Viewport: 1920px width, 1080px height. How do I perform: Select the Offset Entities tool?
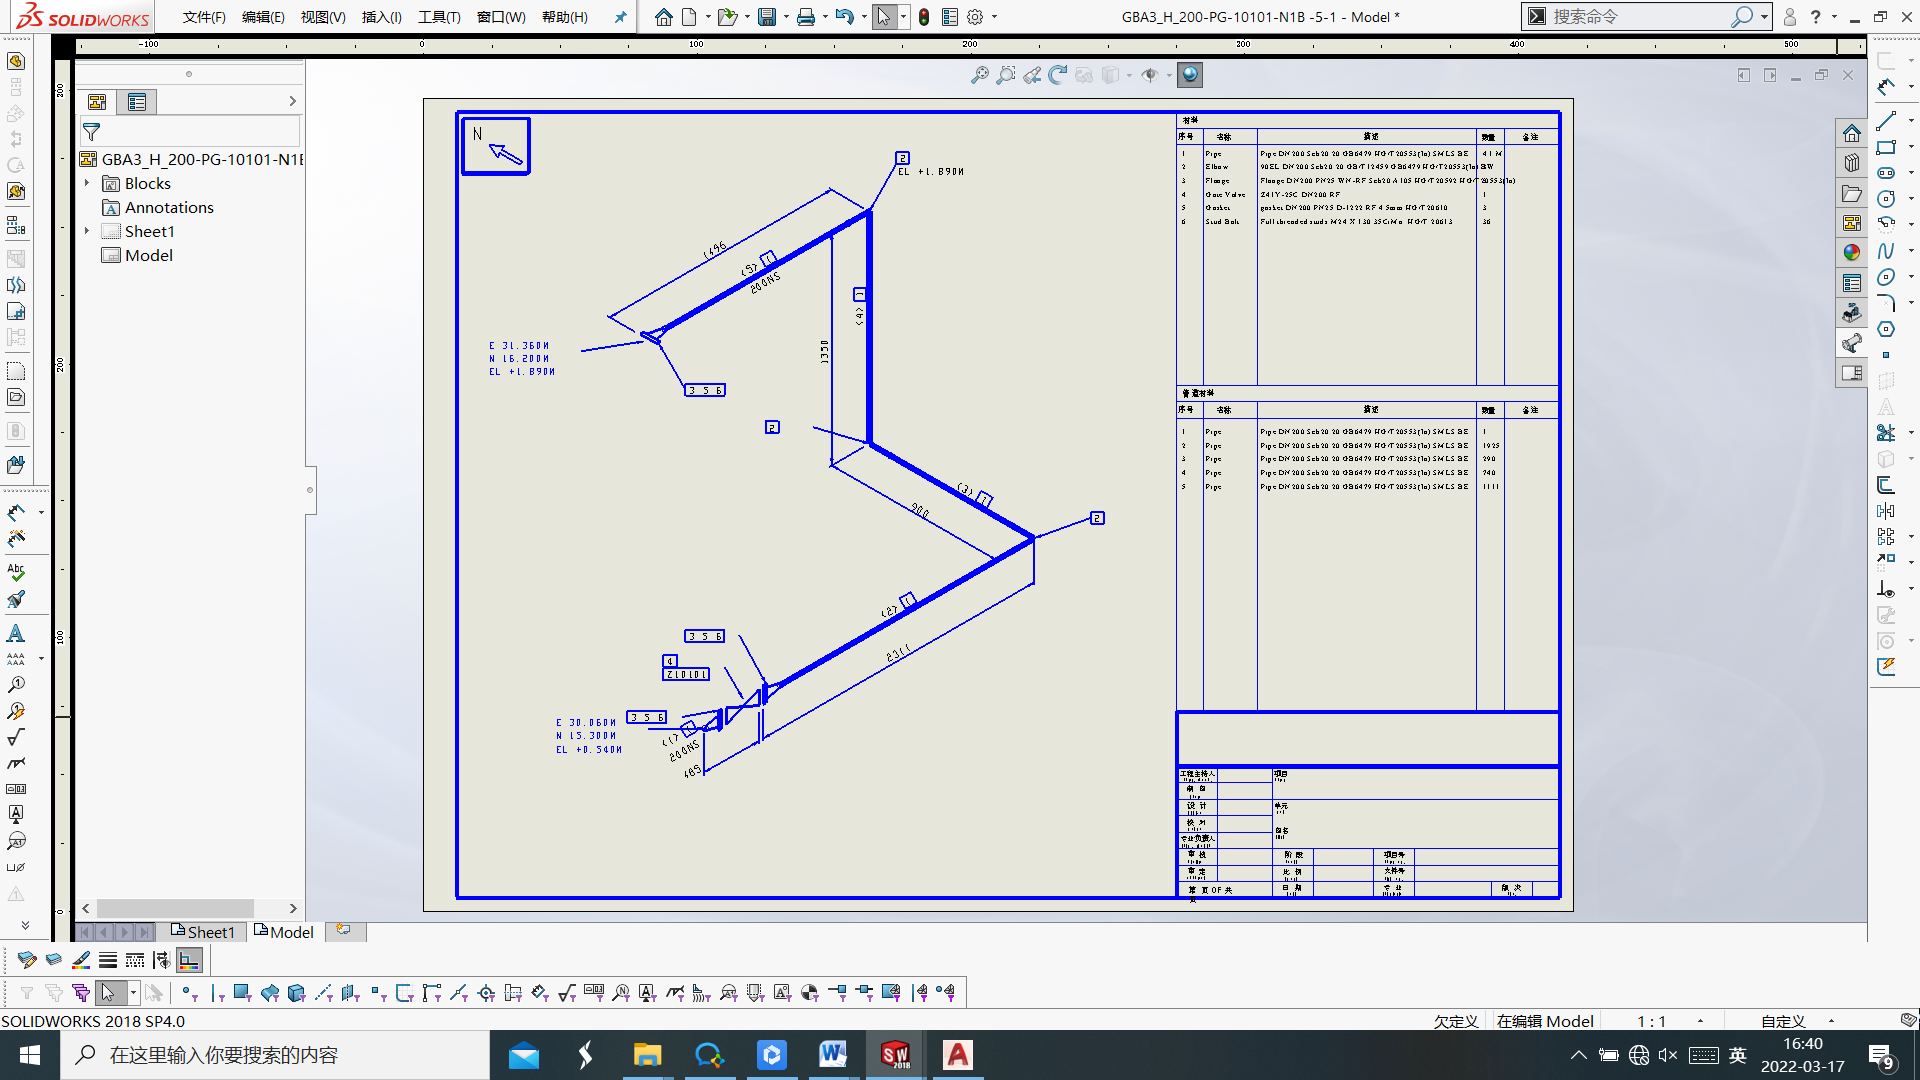pos(1886,485)
